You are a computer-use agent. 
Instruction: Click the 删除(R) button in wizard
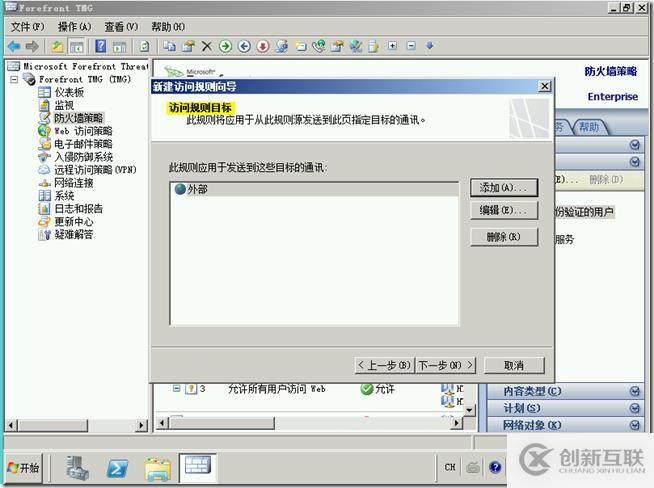[x=504, y=237]
